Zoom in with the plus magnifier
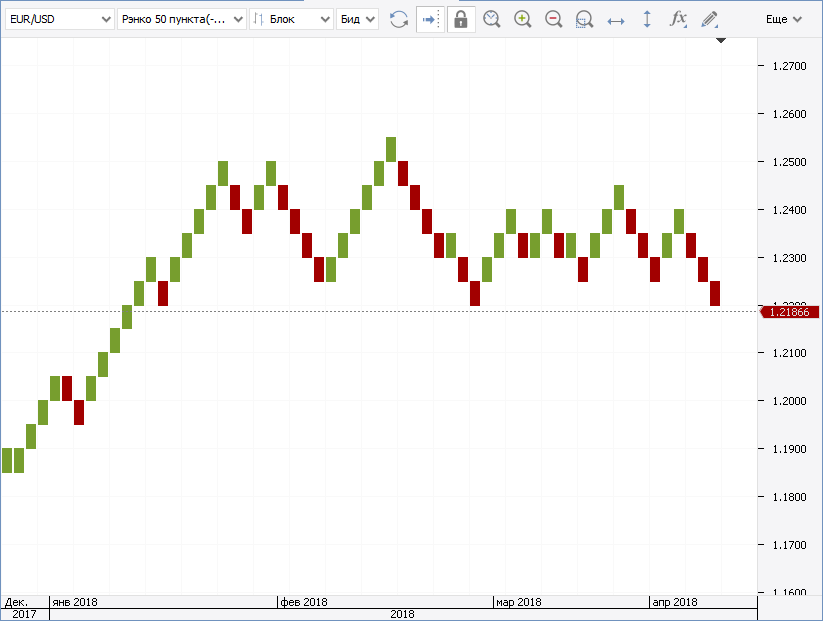Image resolution: width=823 pixels, height=621 pixels. 523,19
